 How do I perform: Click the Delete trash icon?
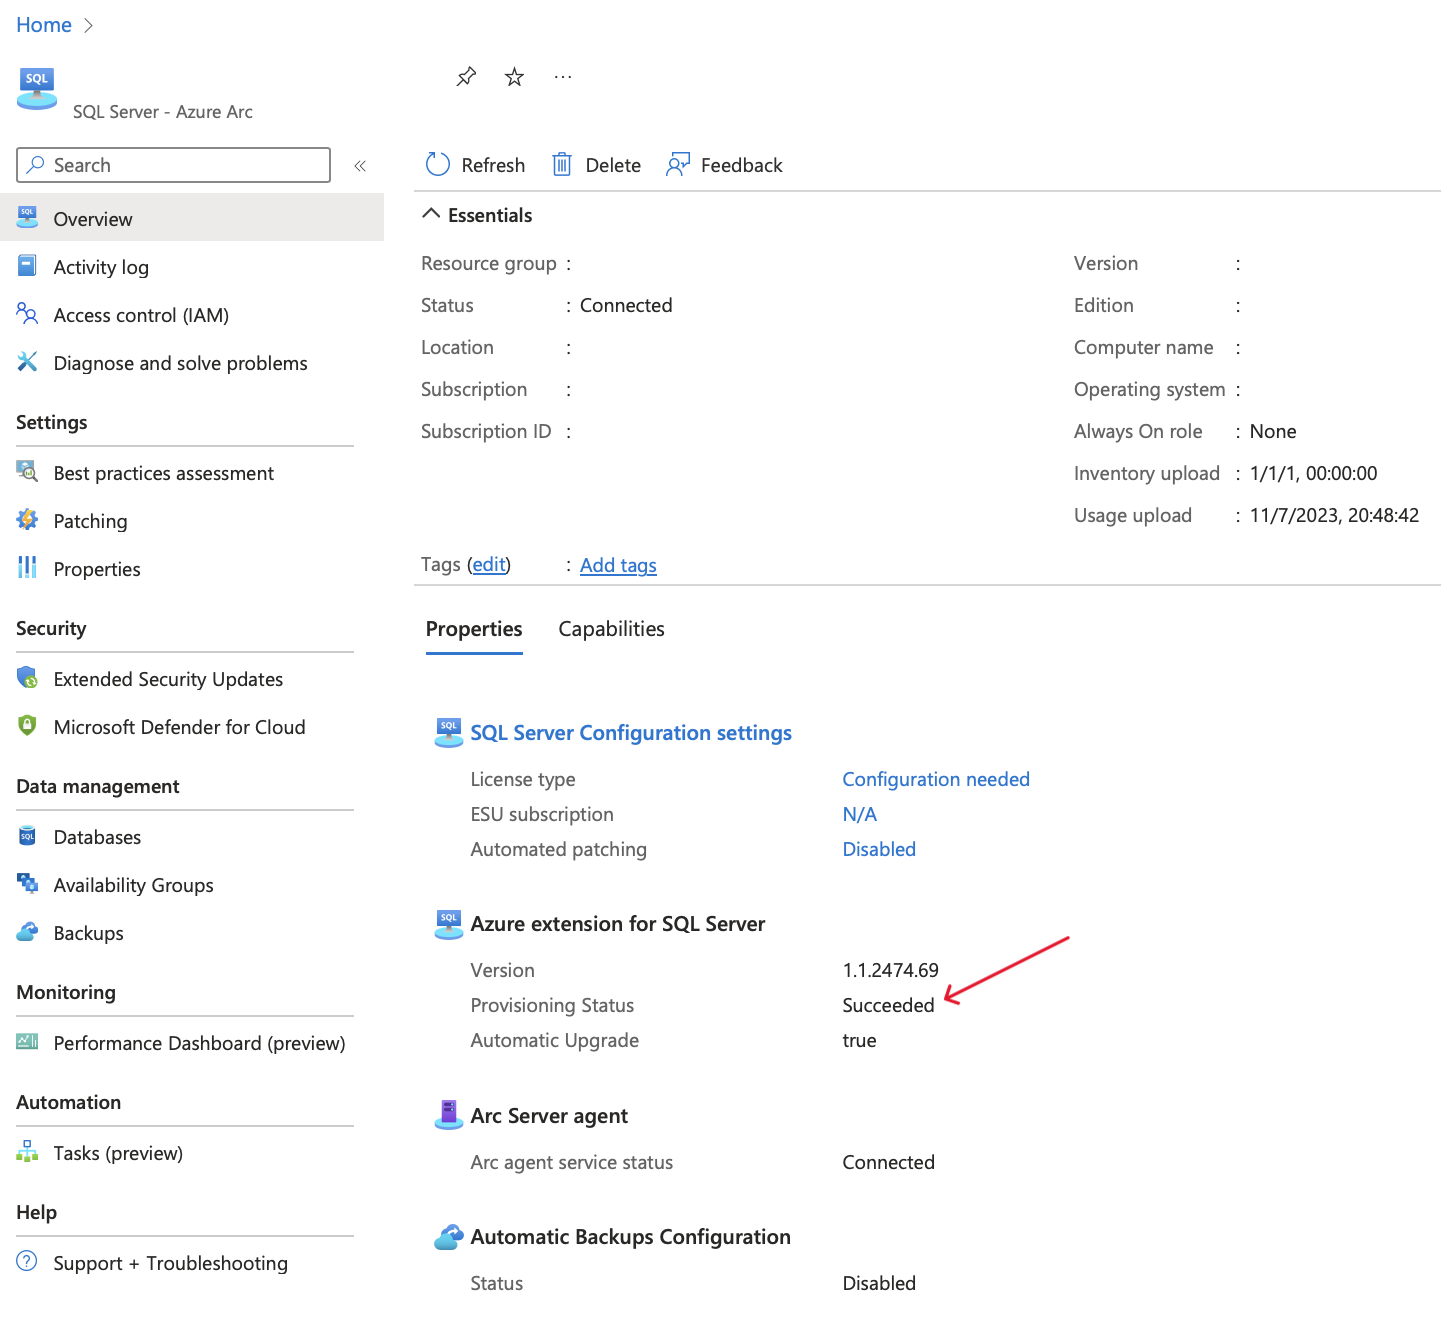[562, 164]
